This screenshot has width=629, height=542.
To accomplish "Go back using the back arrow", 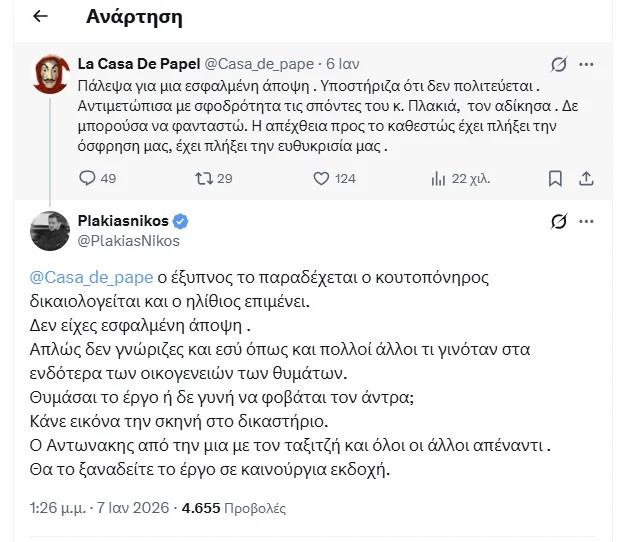I will point(39,17).
